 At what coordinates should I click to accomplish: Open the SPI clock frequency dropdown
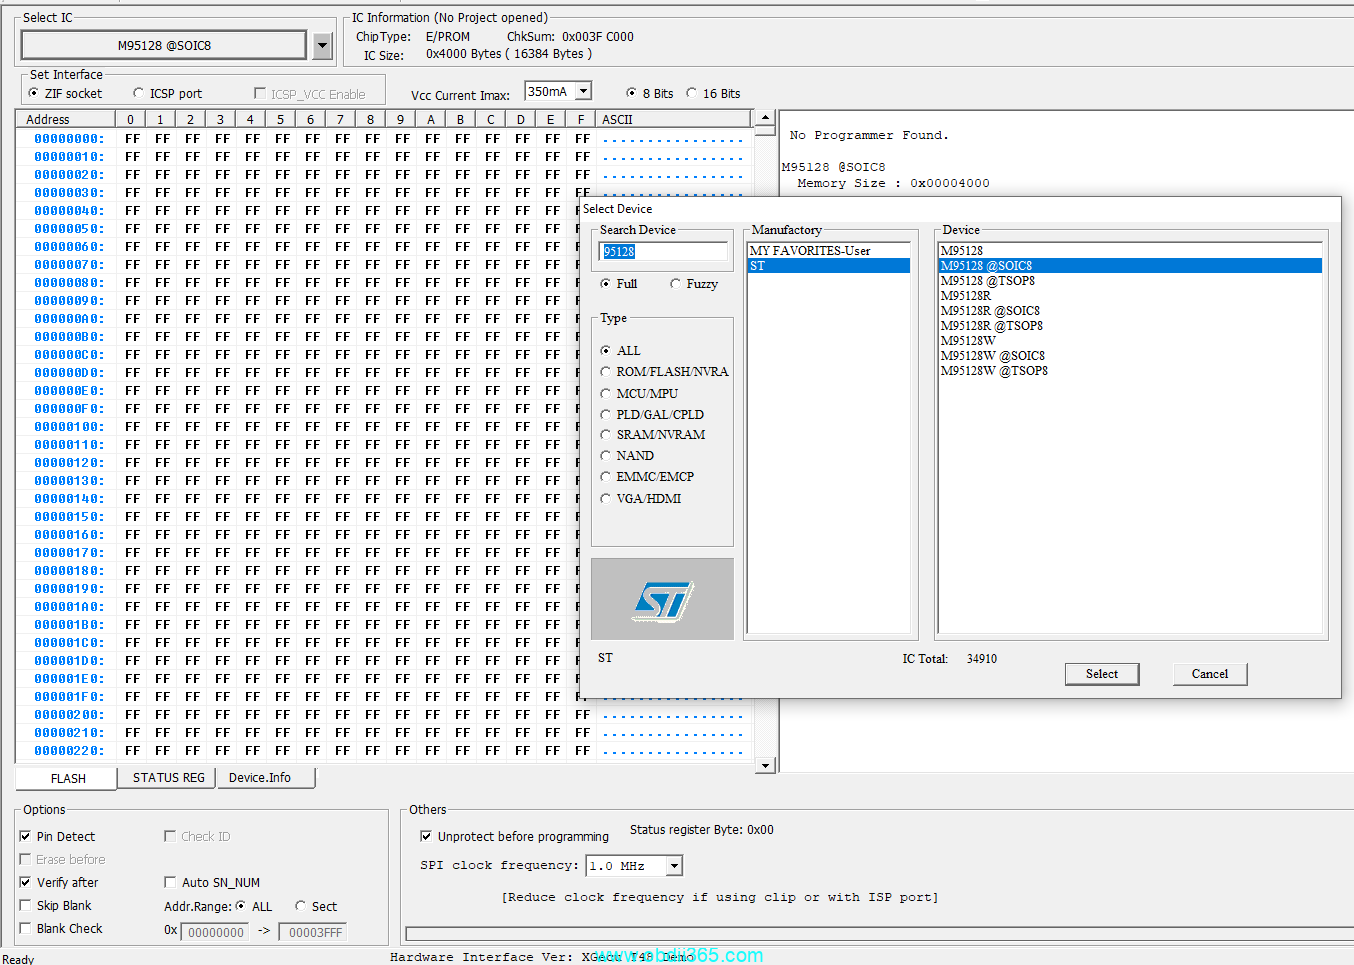674,866
